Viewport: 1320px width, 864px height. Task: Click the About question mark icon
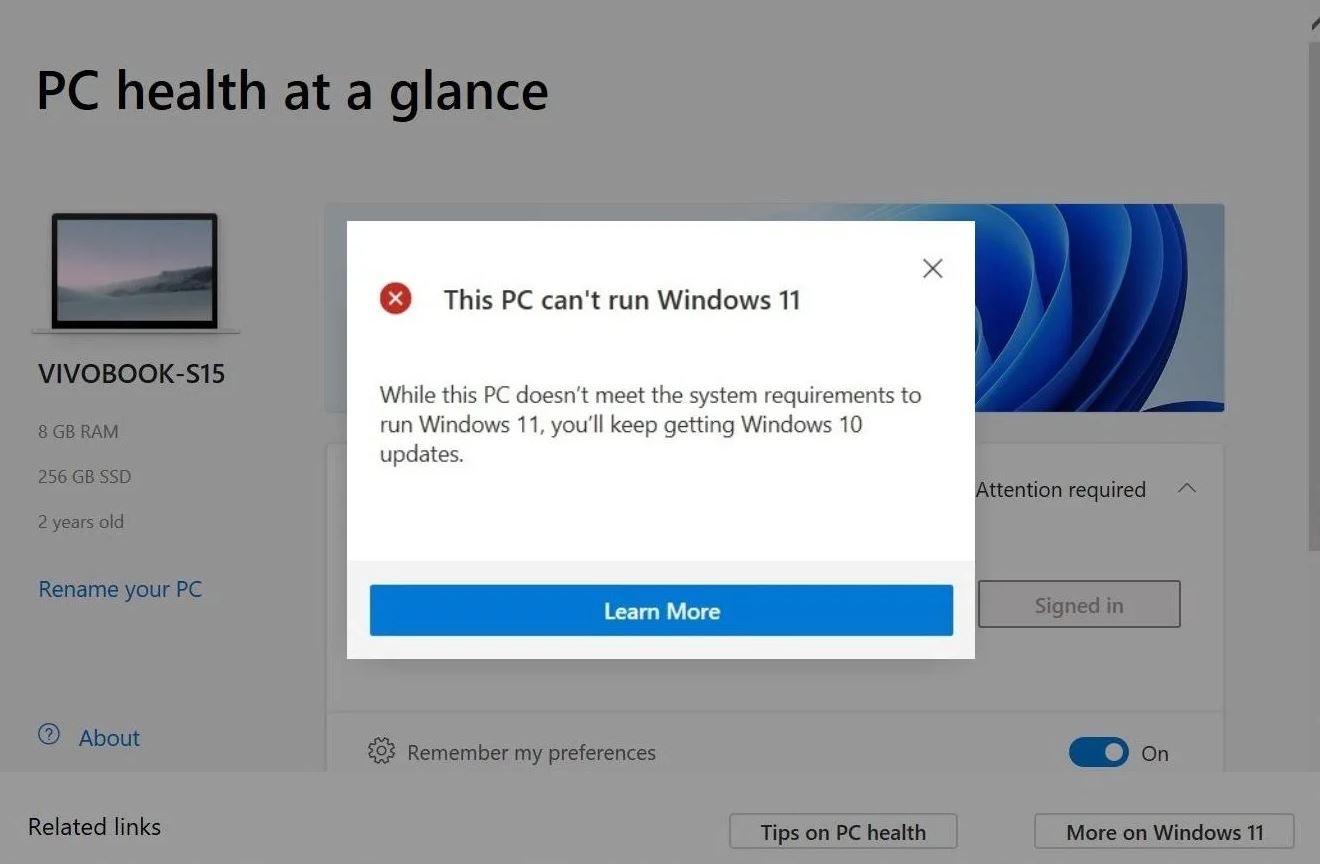(49, 735)
